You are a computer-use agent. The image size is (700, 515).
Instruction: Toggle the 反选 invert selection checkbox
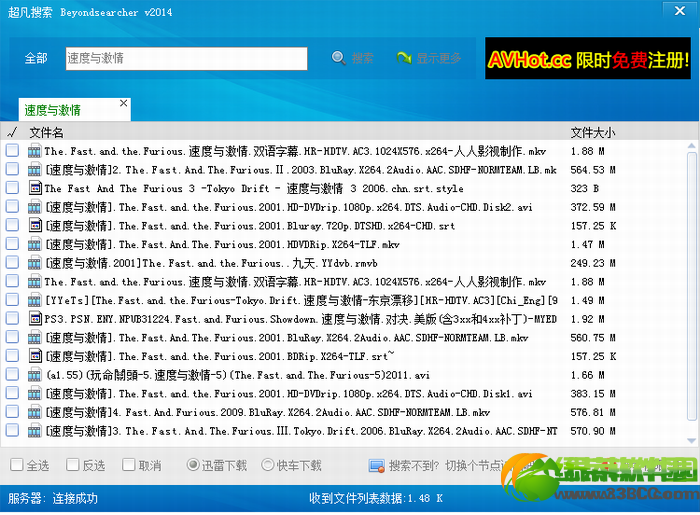[72, 465]
